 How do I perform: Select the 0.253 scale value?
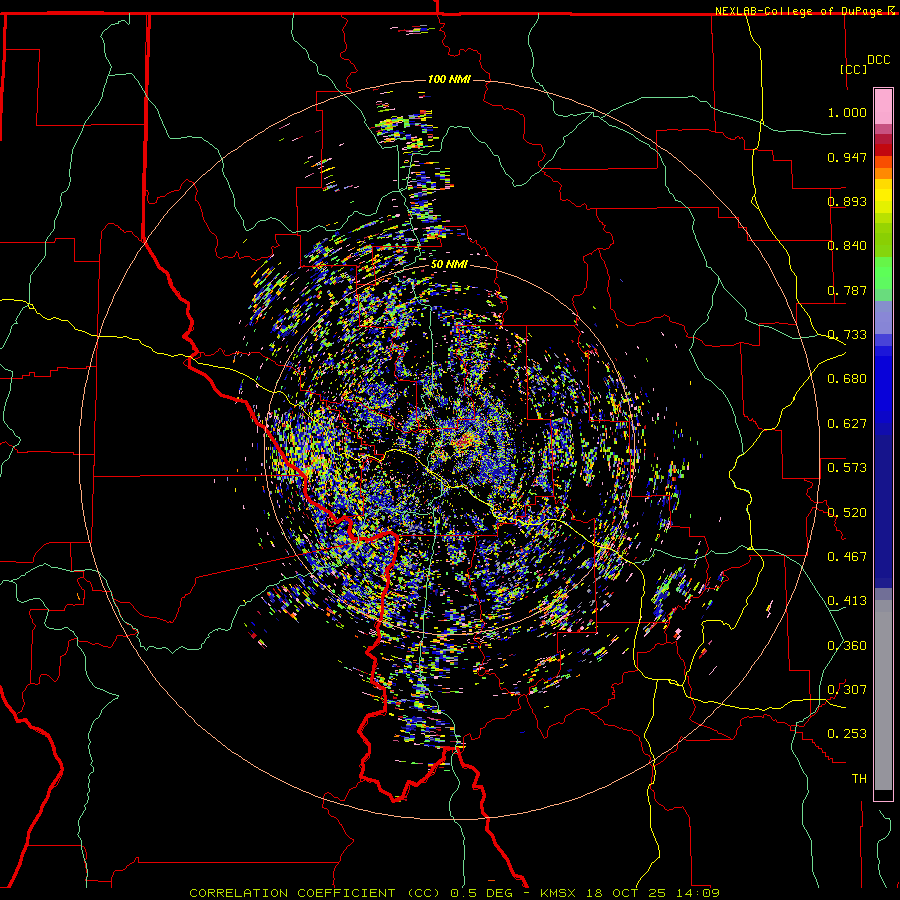pos(847,734)
